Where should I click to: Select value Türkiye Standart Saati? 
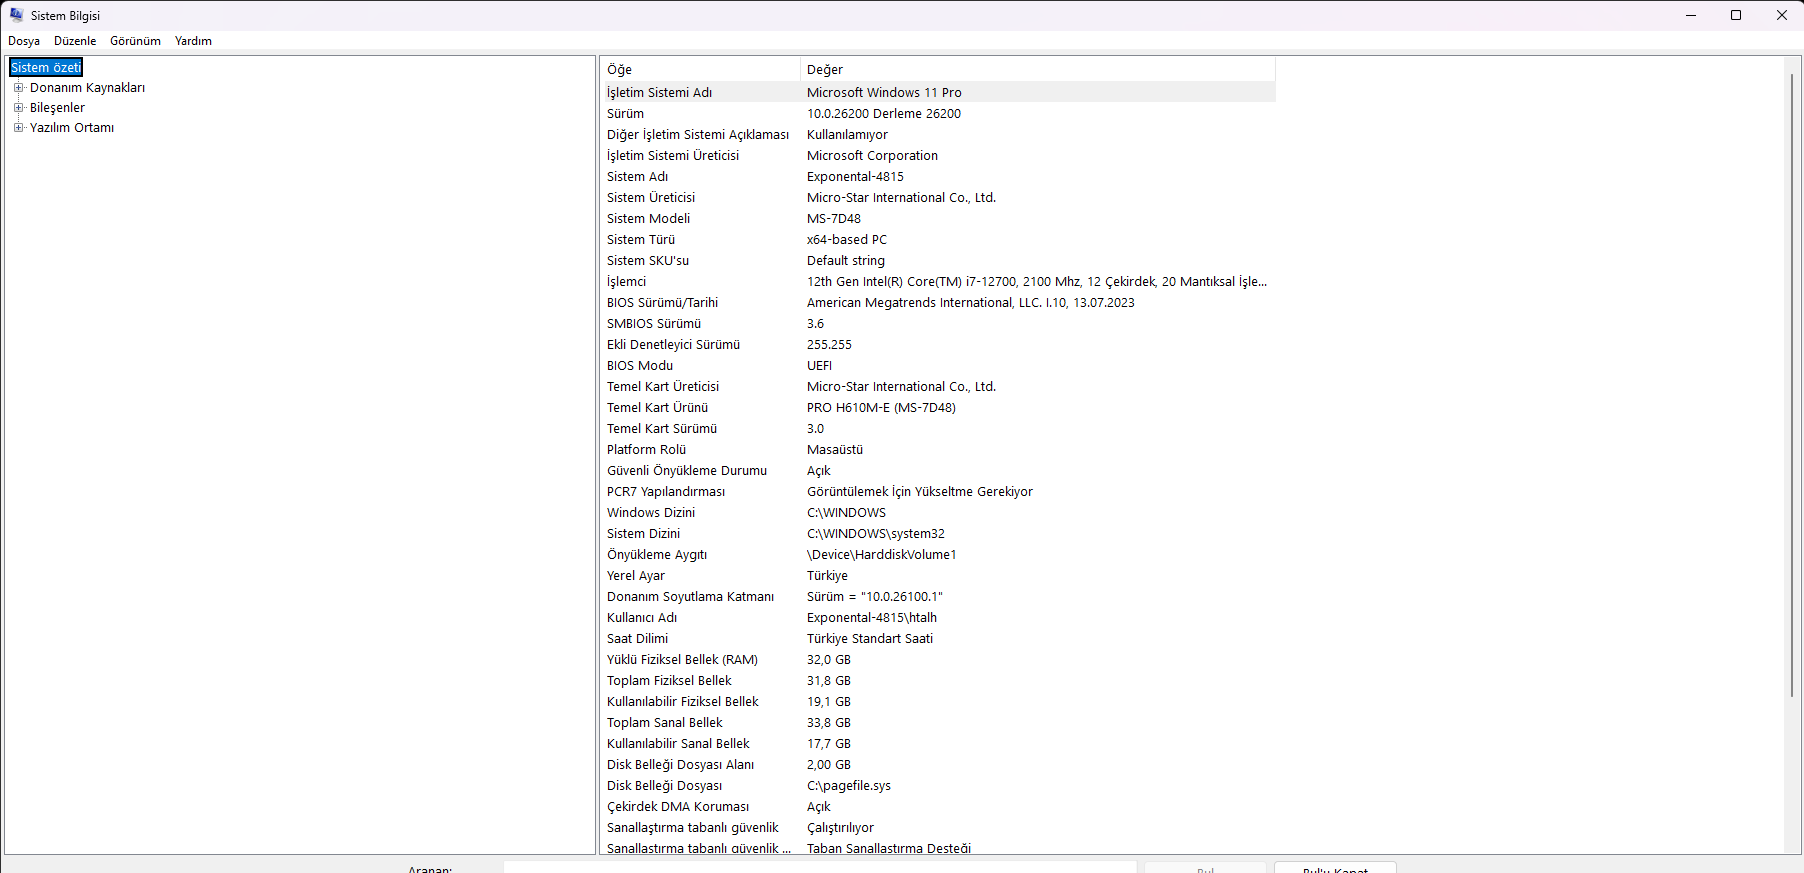870,638
